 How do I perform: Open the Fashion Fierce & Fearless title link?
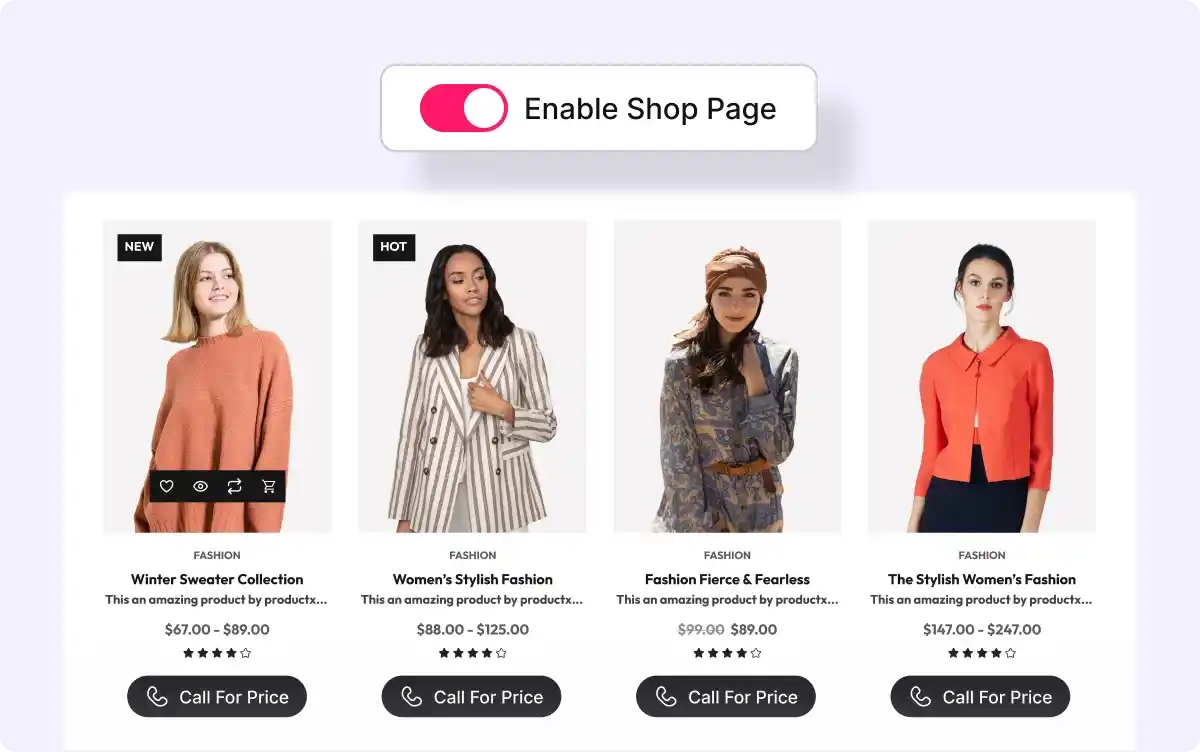point(727,579)
